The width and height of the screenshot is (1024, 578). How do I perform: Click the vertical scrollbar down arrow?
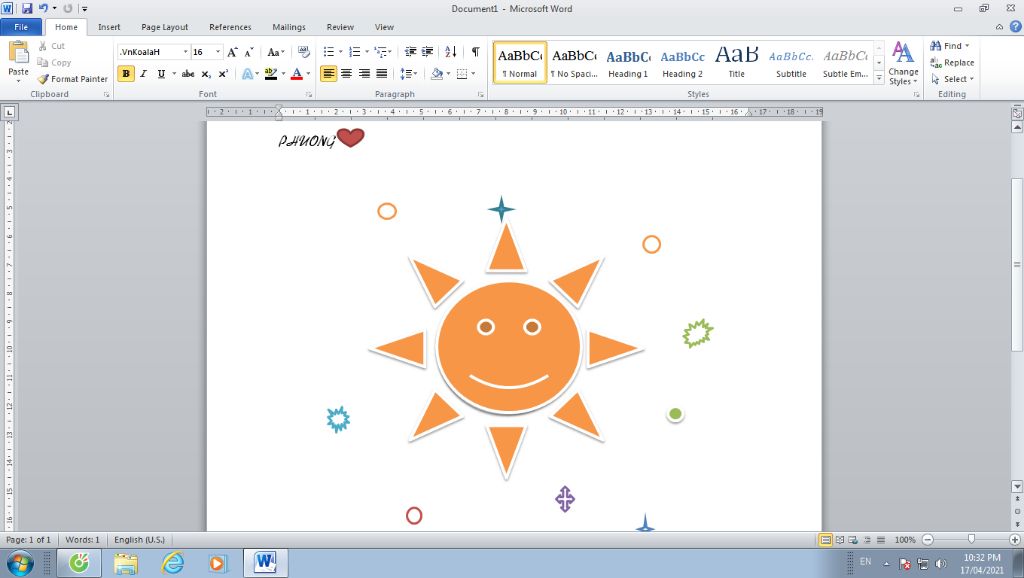coord(1017,487)
